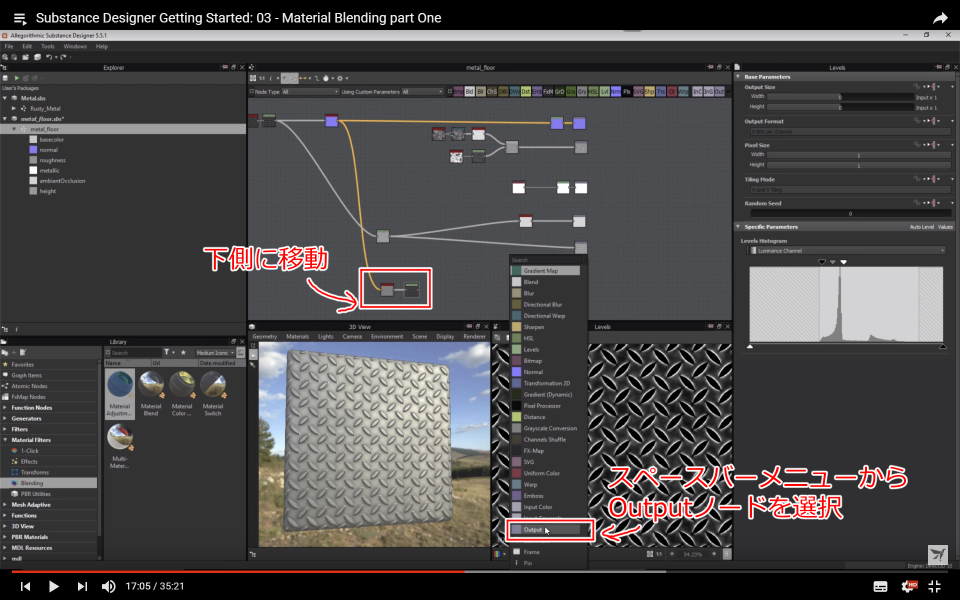The height and width of the screenshot is (600, 960).
Task: Open the 3D View Renderer menu
Action: point(474,337)
